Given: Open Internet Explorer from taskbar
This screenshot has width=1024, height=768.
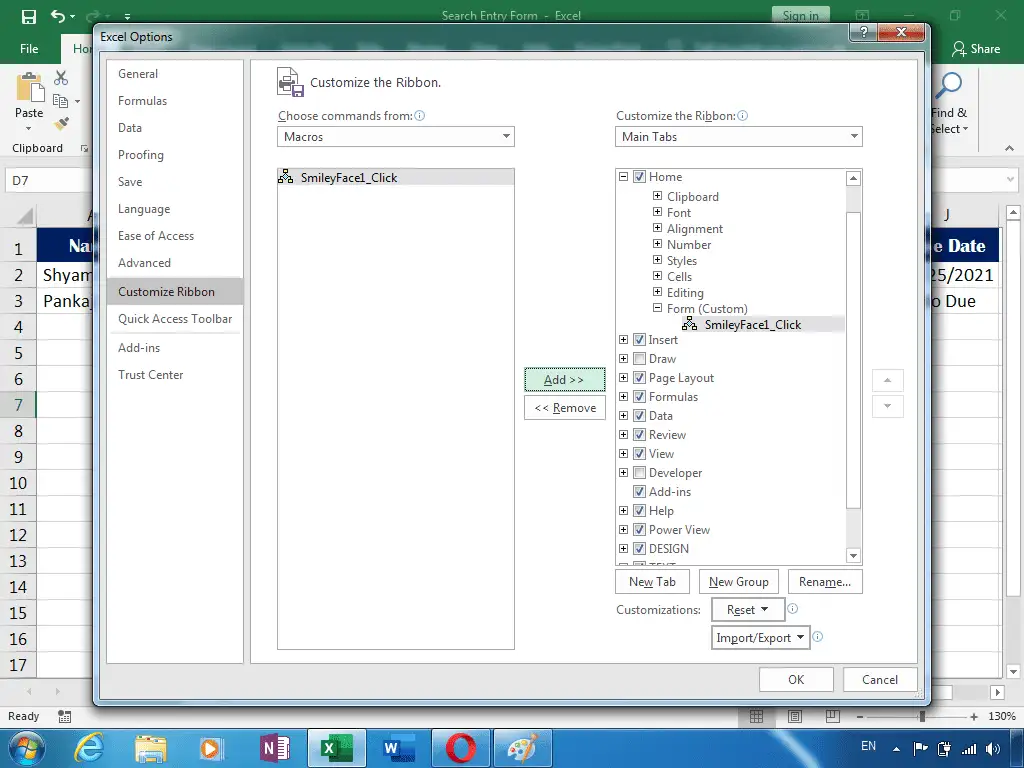Looking at the screenshot, I should 89,748.
